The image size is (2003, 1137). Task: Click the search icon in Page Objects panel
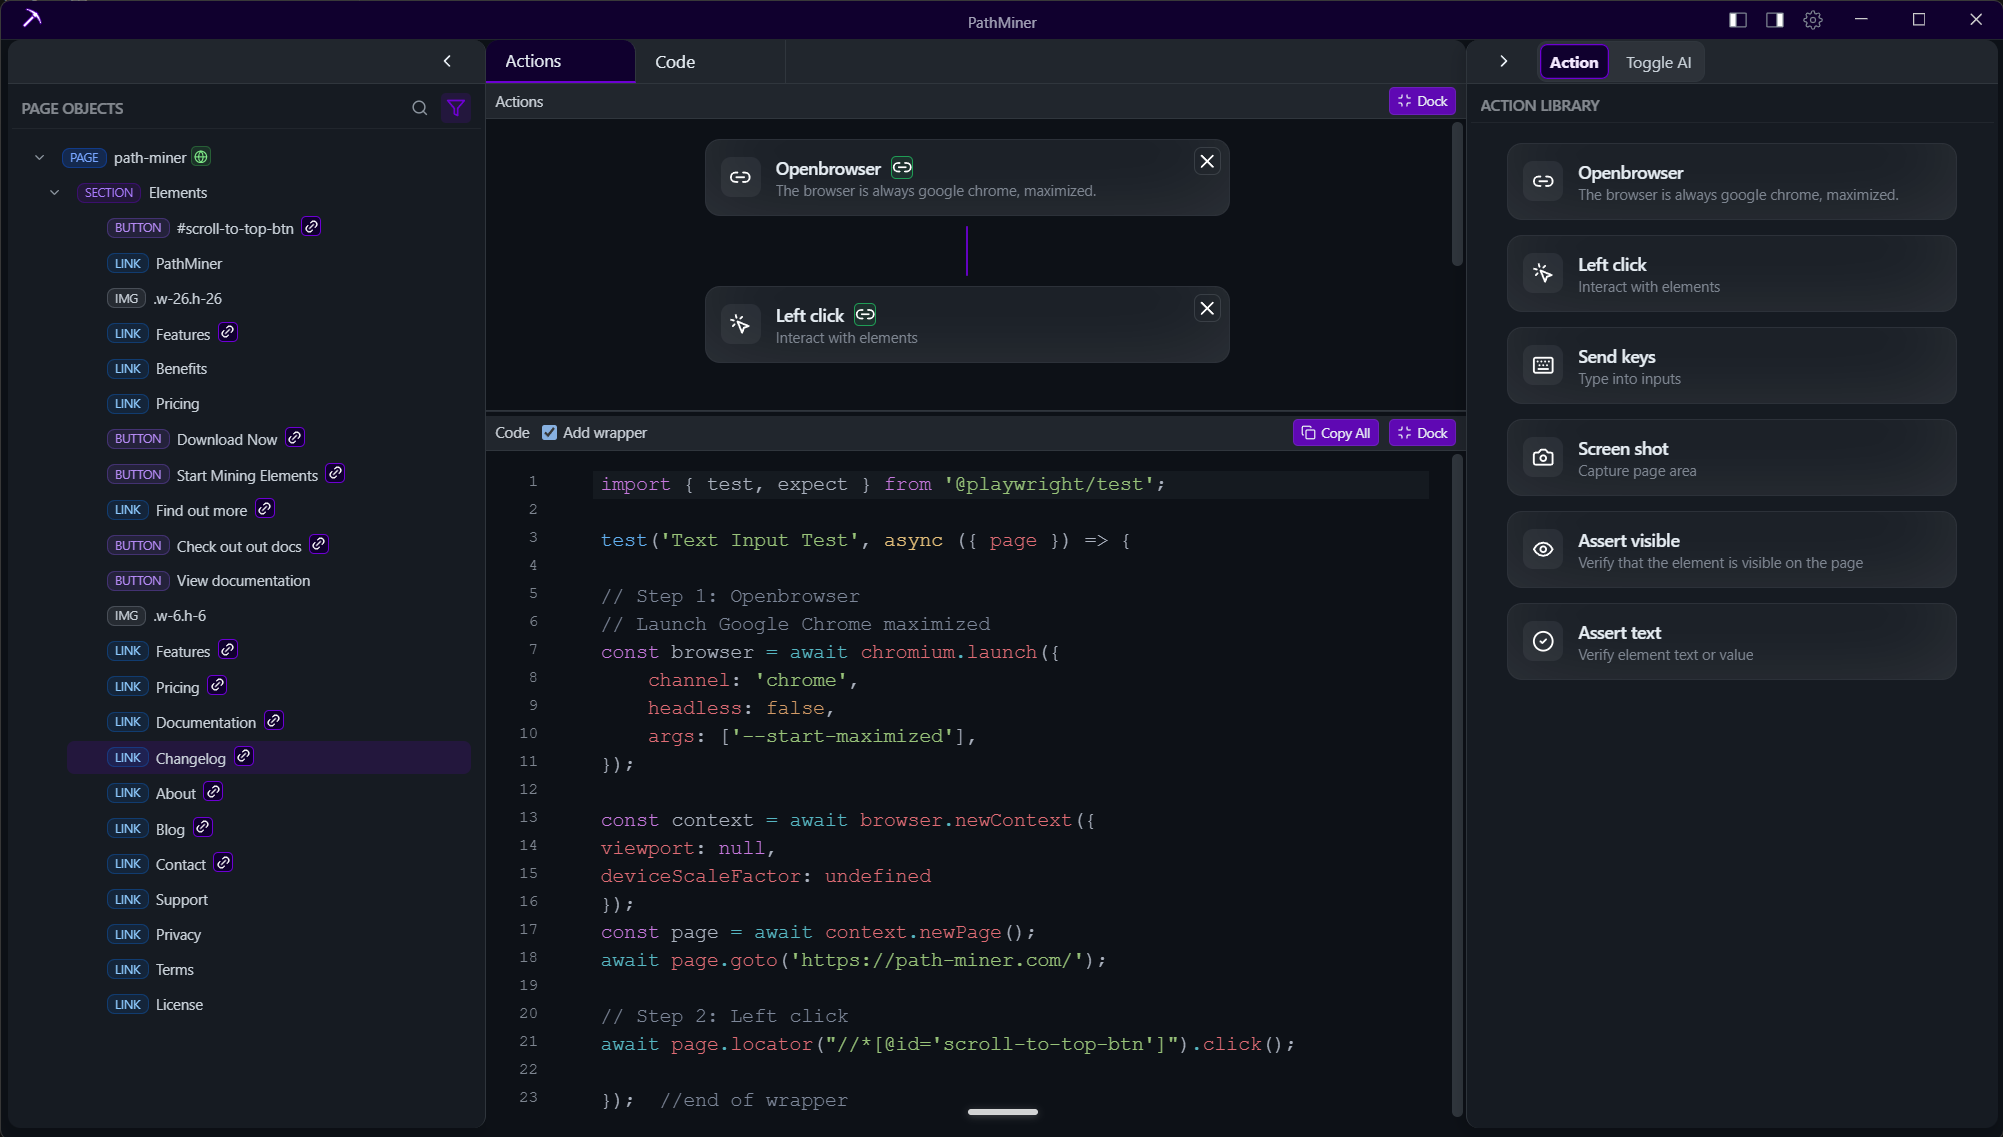pyautogui.click(x=419, y=107)
